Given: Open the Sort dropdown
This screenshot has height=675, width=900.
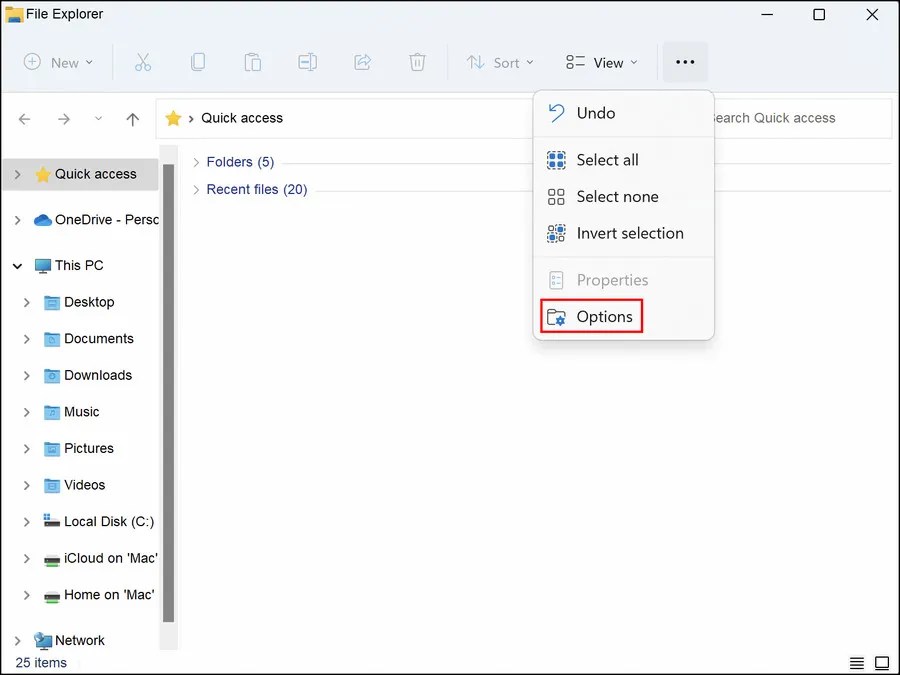Looking at the screenshot, I should pos(500,62).
